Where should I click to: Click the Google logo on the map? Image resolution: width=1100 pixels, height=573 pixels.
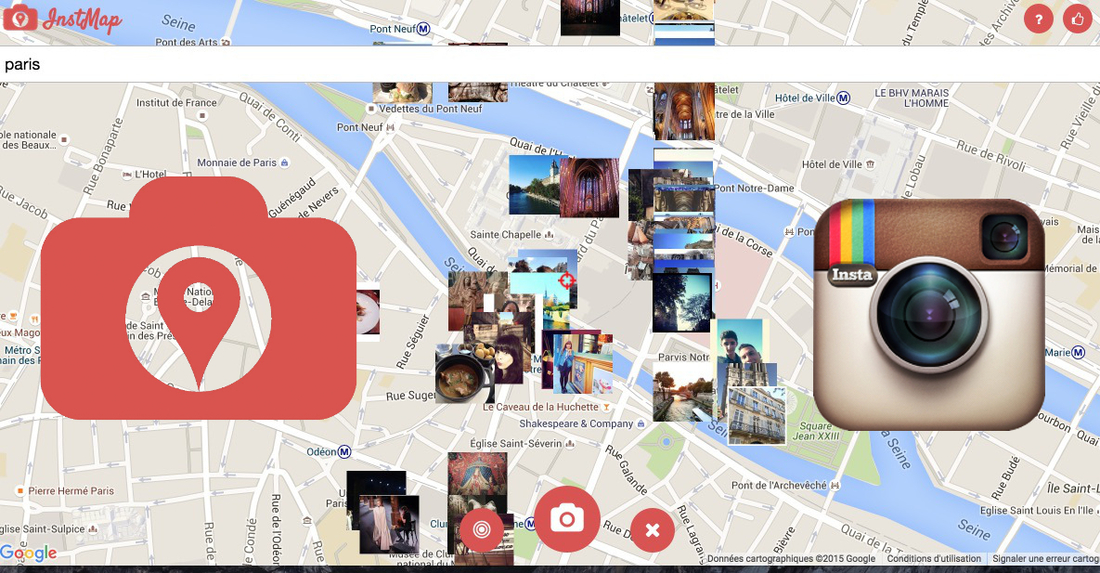pos(29,553)
